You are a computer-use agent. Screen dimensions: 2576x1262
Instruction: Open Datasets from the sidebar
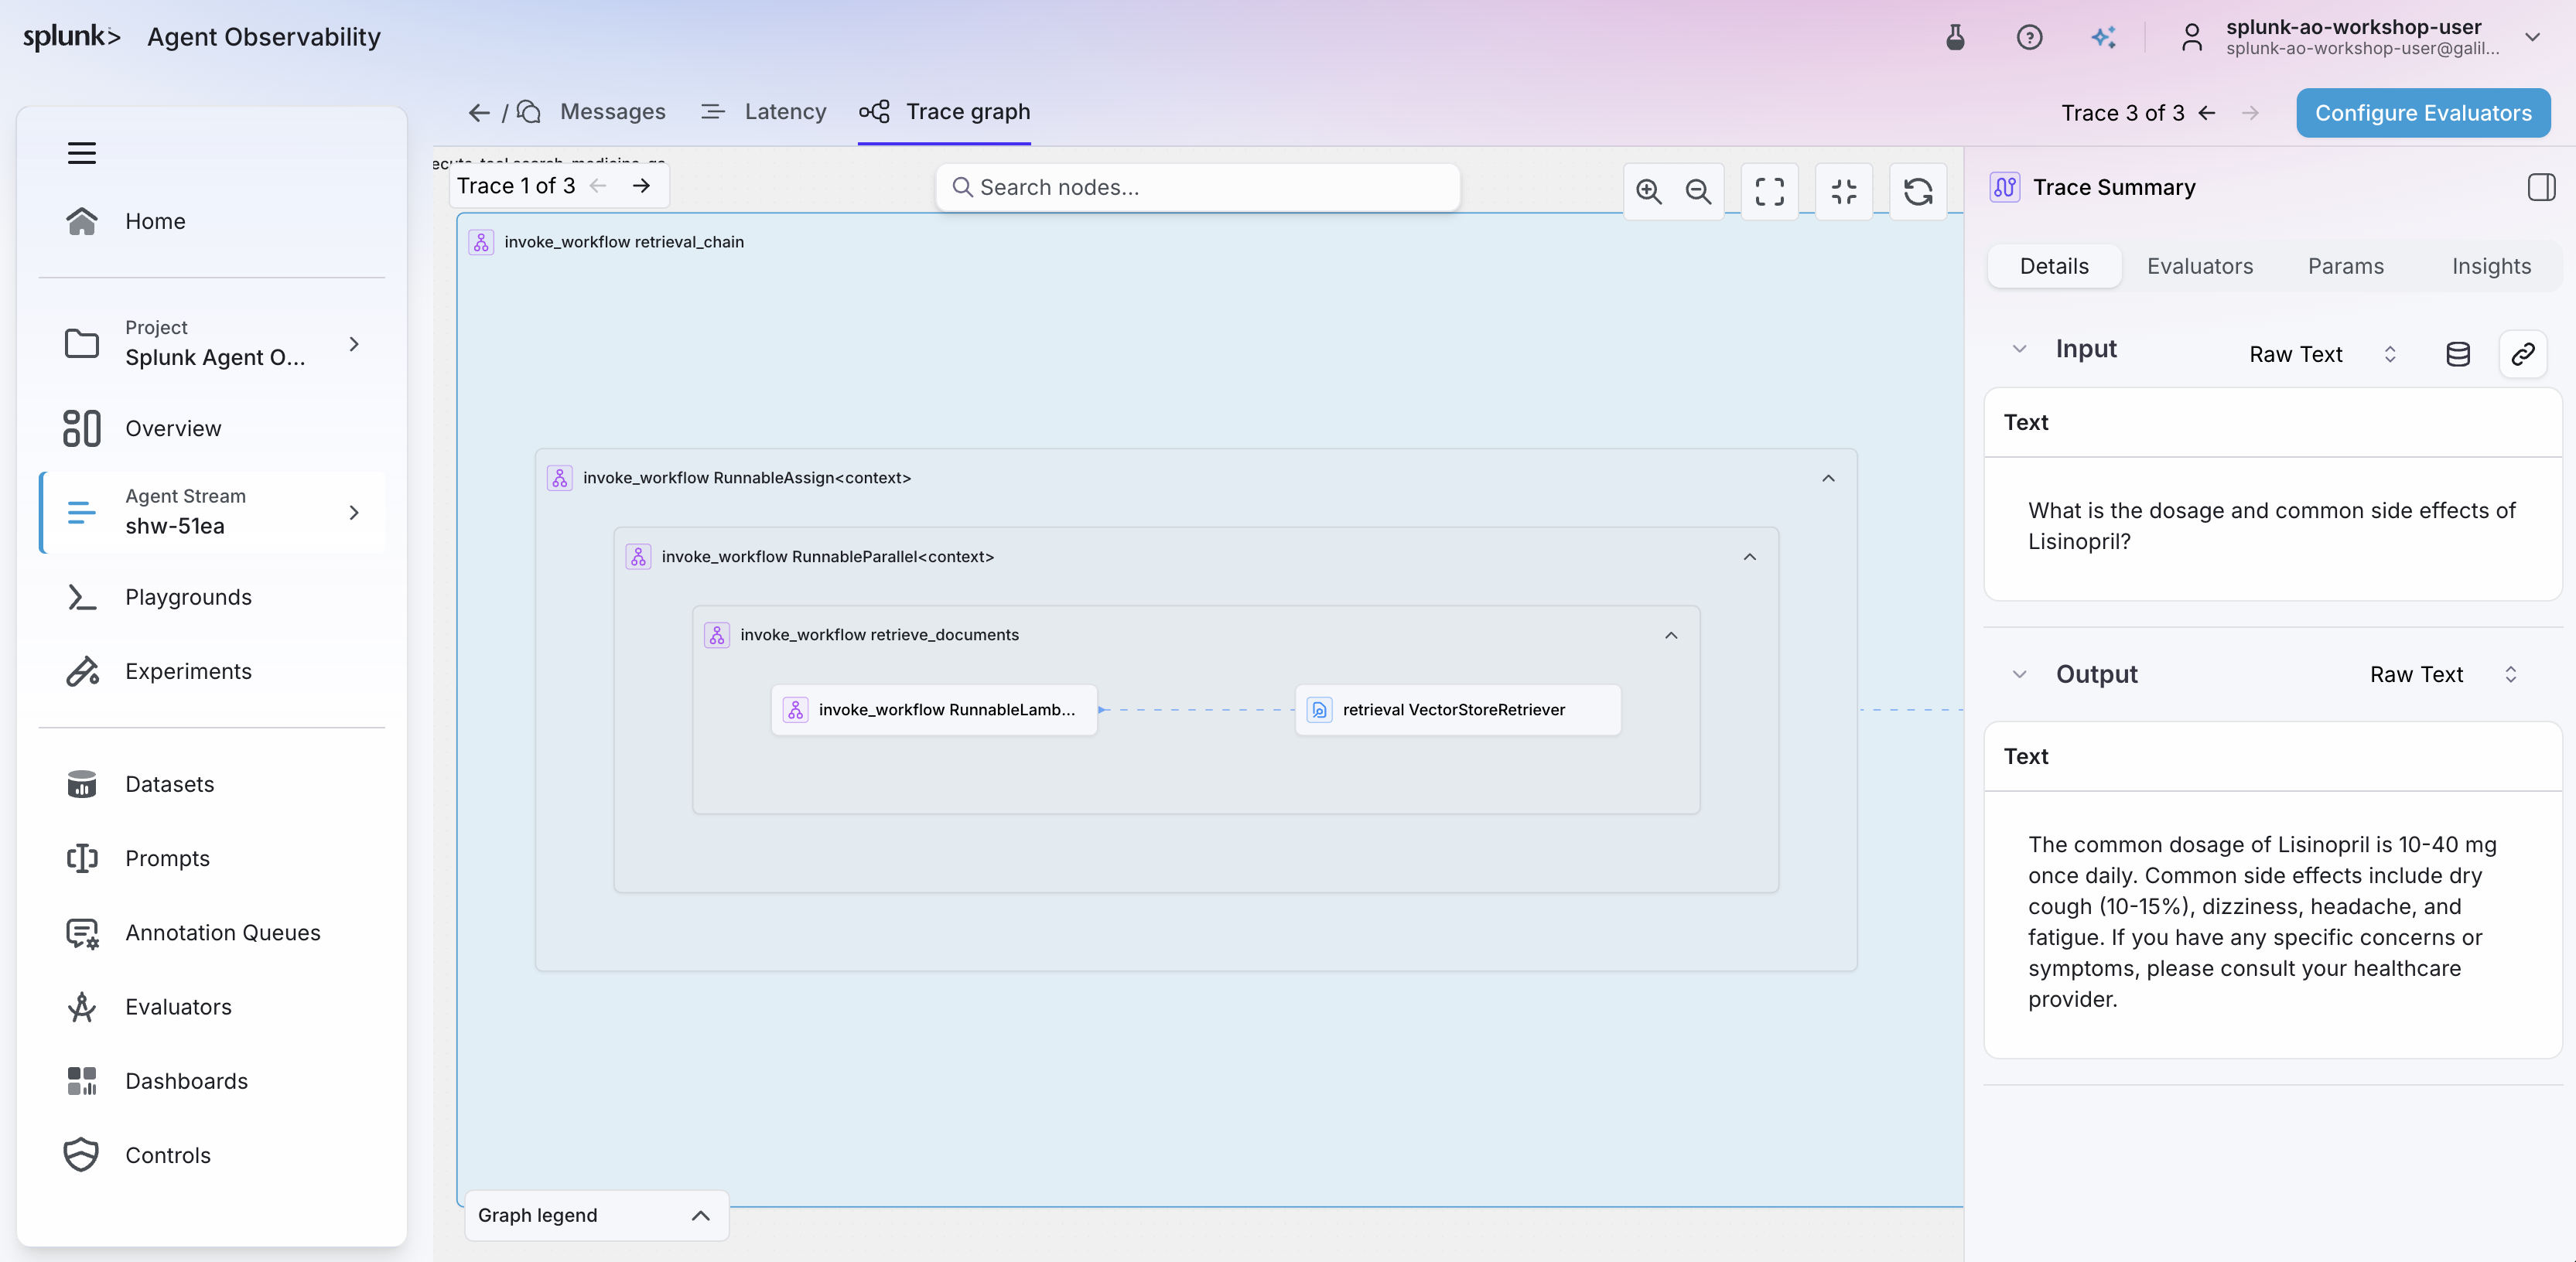tap(211, 784)
